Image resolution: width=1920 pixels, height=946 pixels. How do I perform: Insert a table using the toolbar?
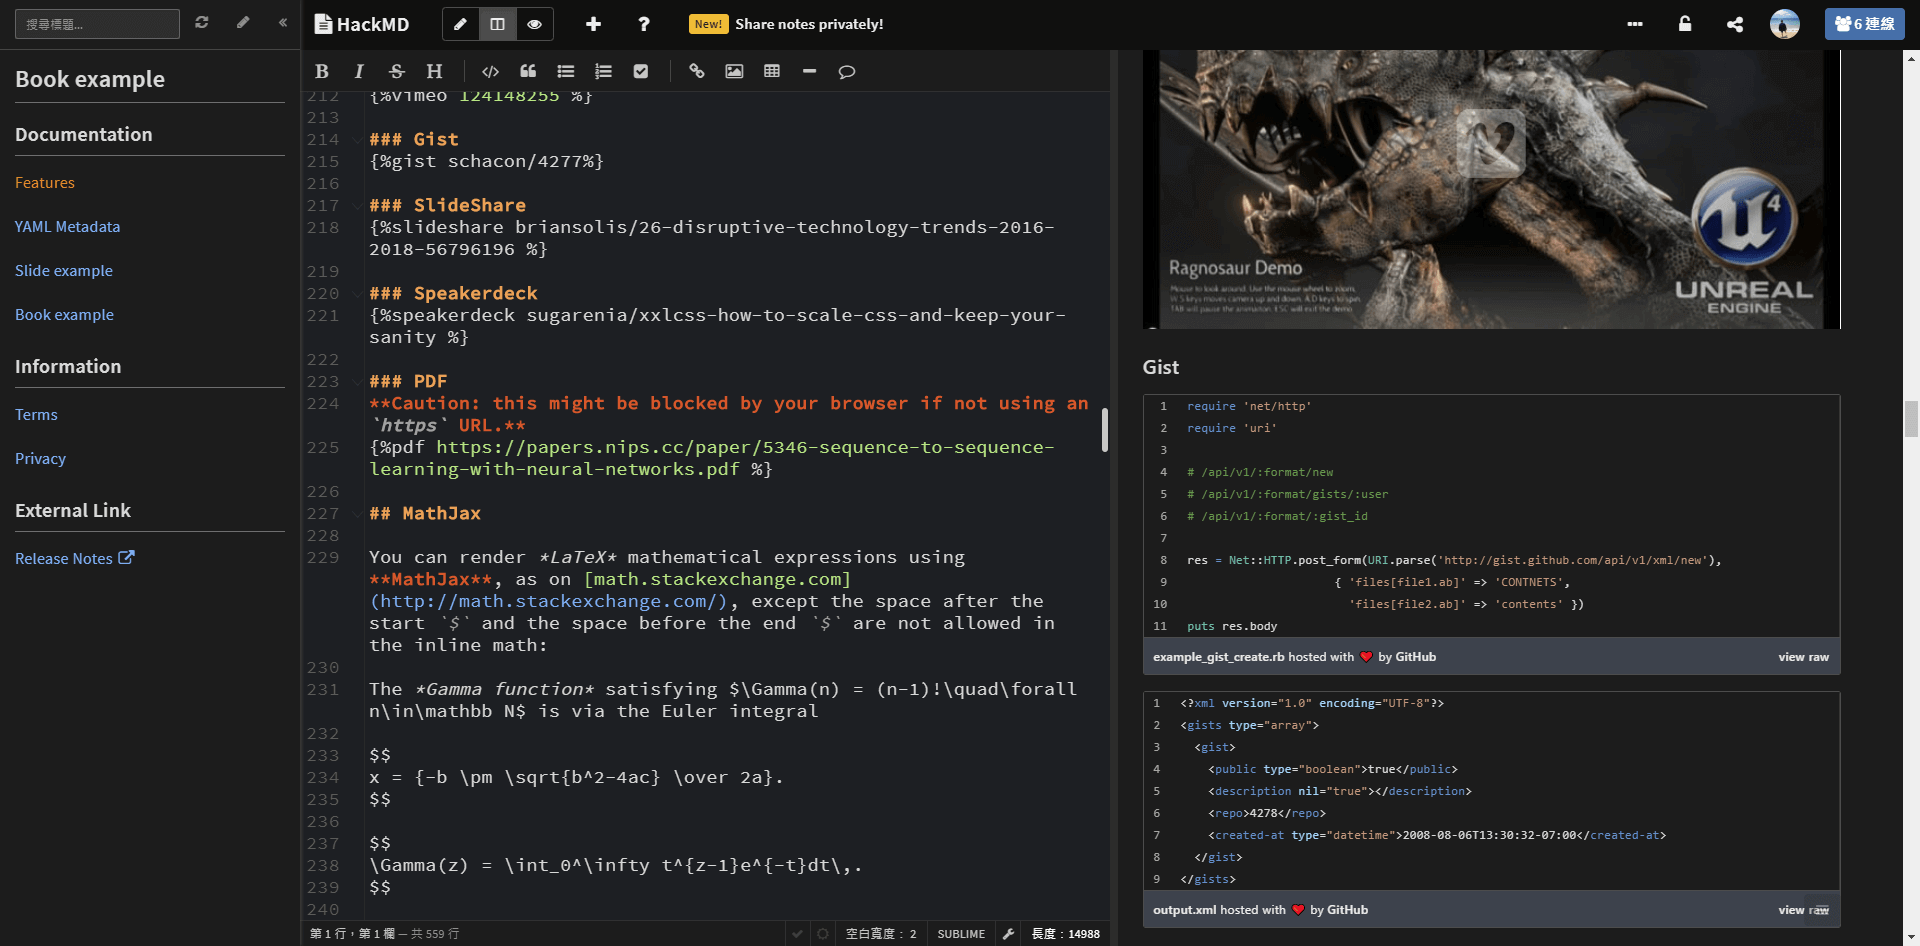point(772,71)
